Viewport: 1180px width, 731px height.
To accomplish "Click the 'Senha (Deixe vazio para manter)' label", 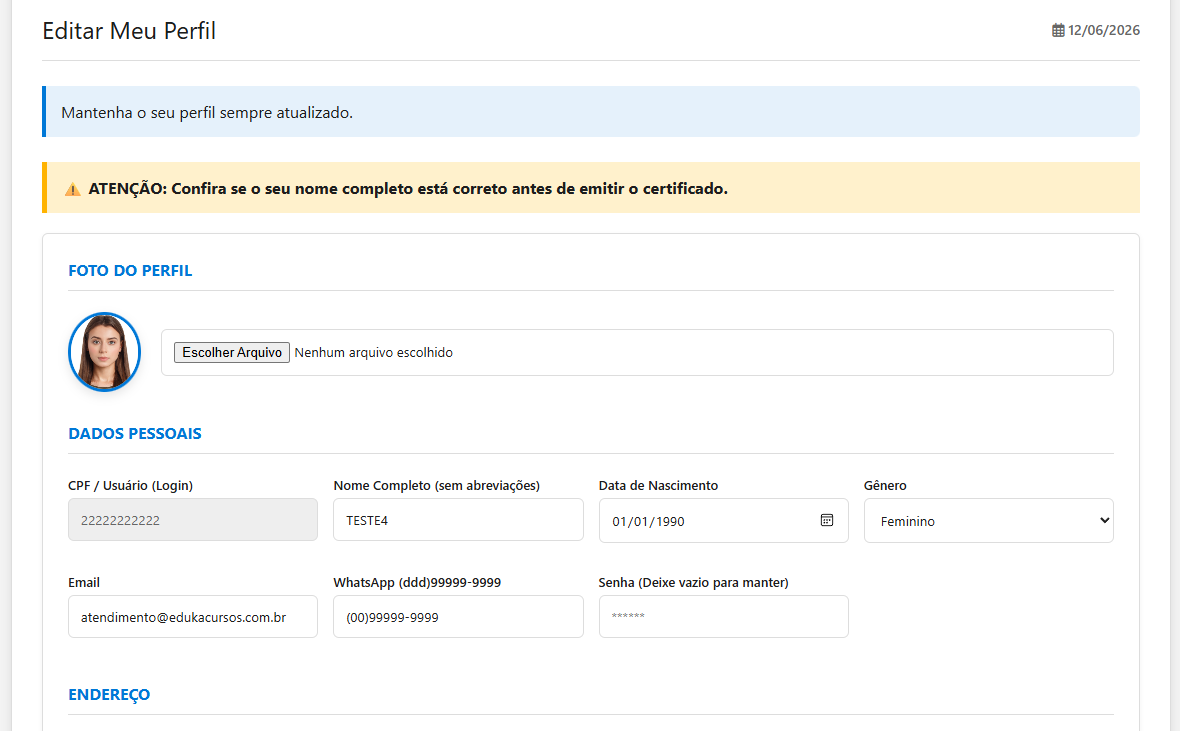I will (693, 583).
